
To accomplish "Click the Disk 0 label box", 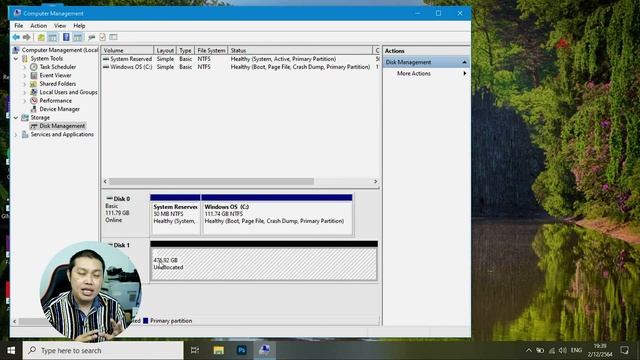I will coord(125,214).
